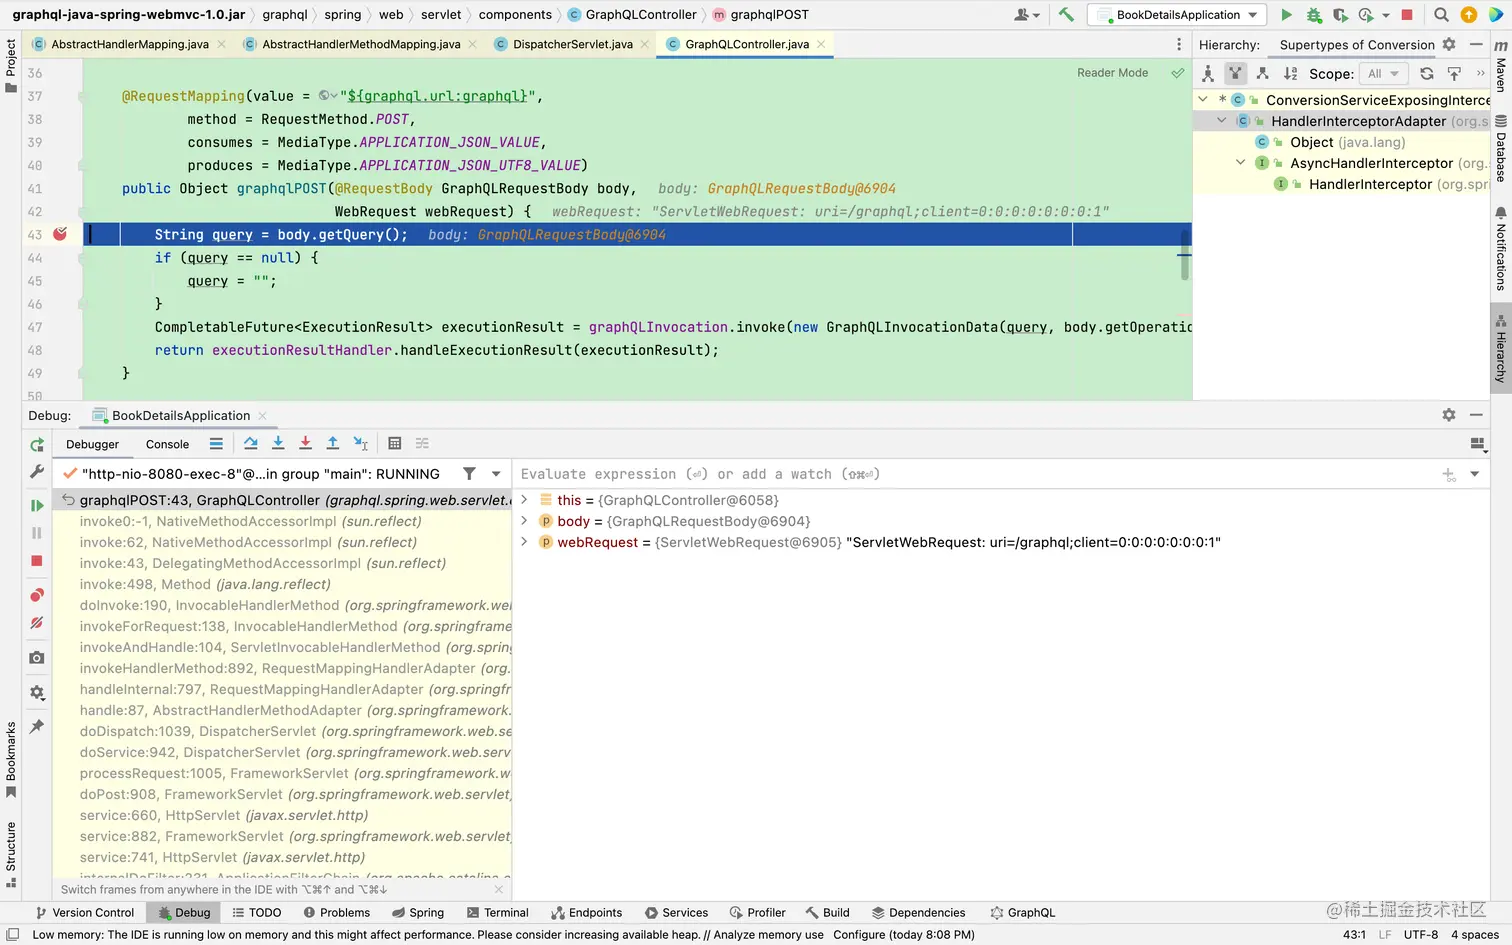Toggle Mute Breakpoints icon
1512x945 pixels.
[37, 622]
